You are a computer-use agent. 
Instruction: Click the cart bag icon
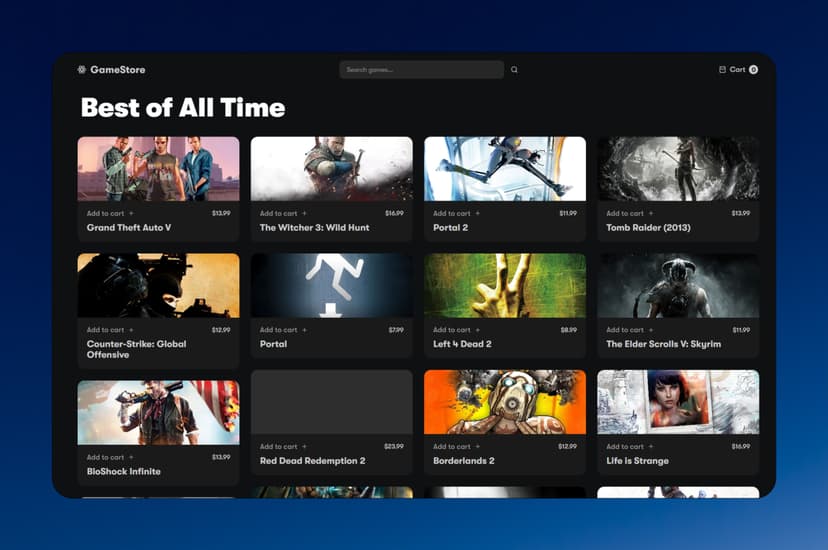(x=722, y=70)
